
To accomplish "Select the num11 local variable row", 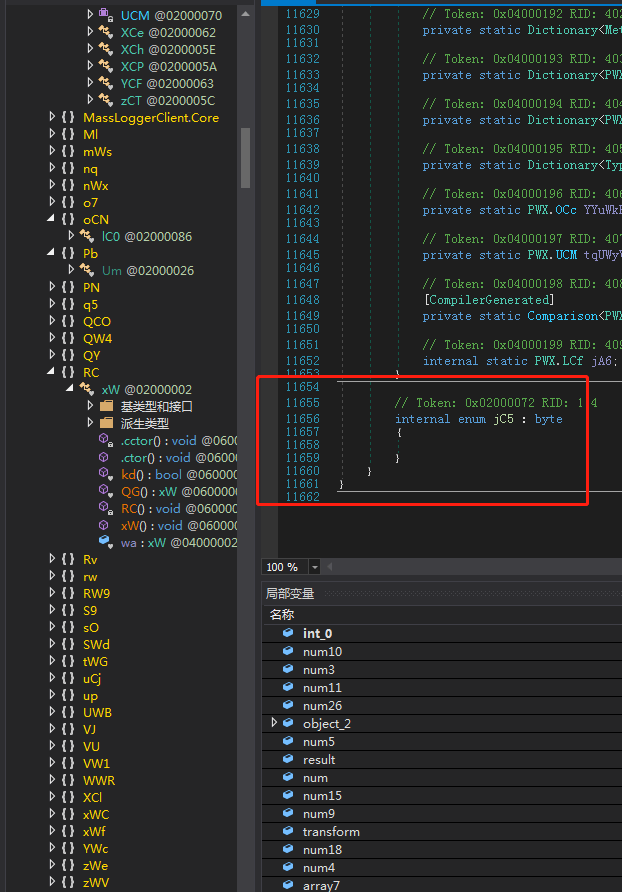I will coord(442,687).
